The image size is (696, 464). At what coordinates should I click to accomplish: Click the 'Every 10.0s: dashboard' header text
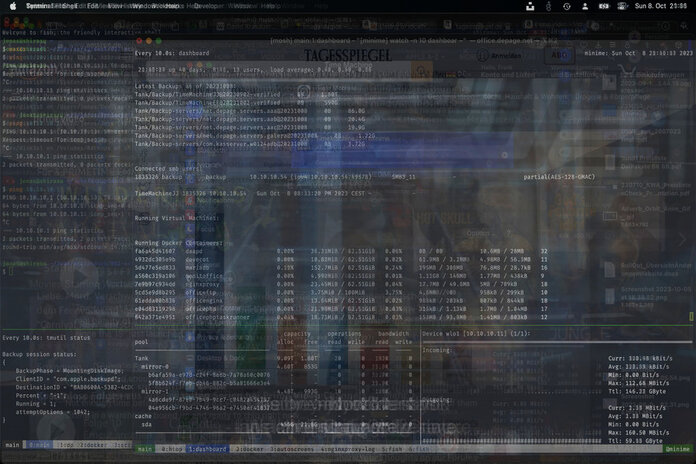(172, 53)
